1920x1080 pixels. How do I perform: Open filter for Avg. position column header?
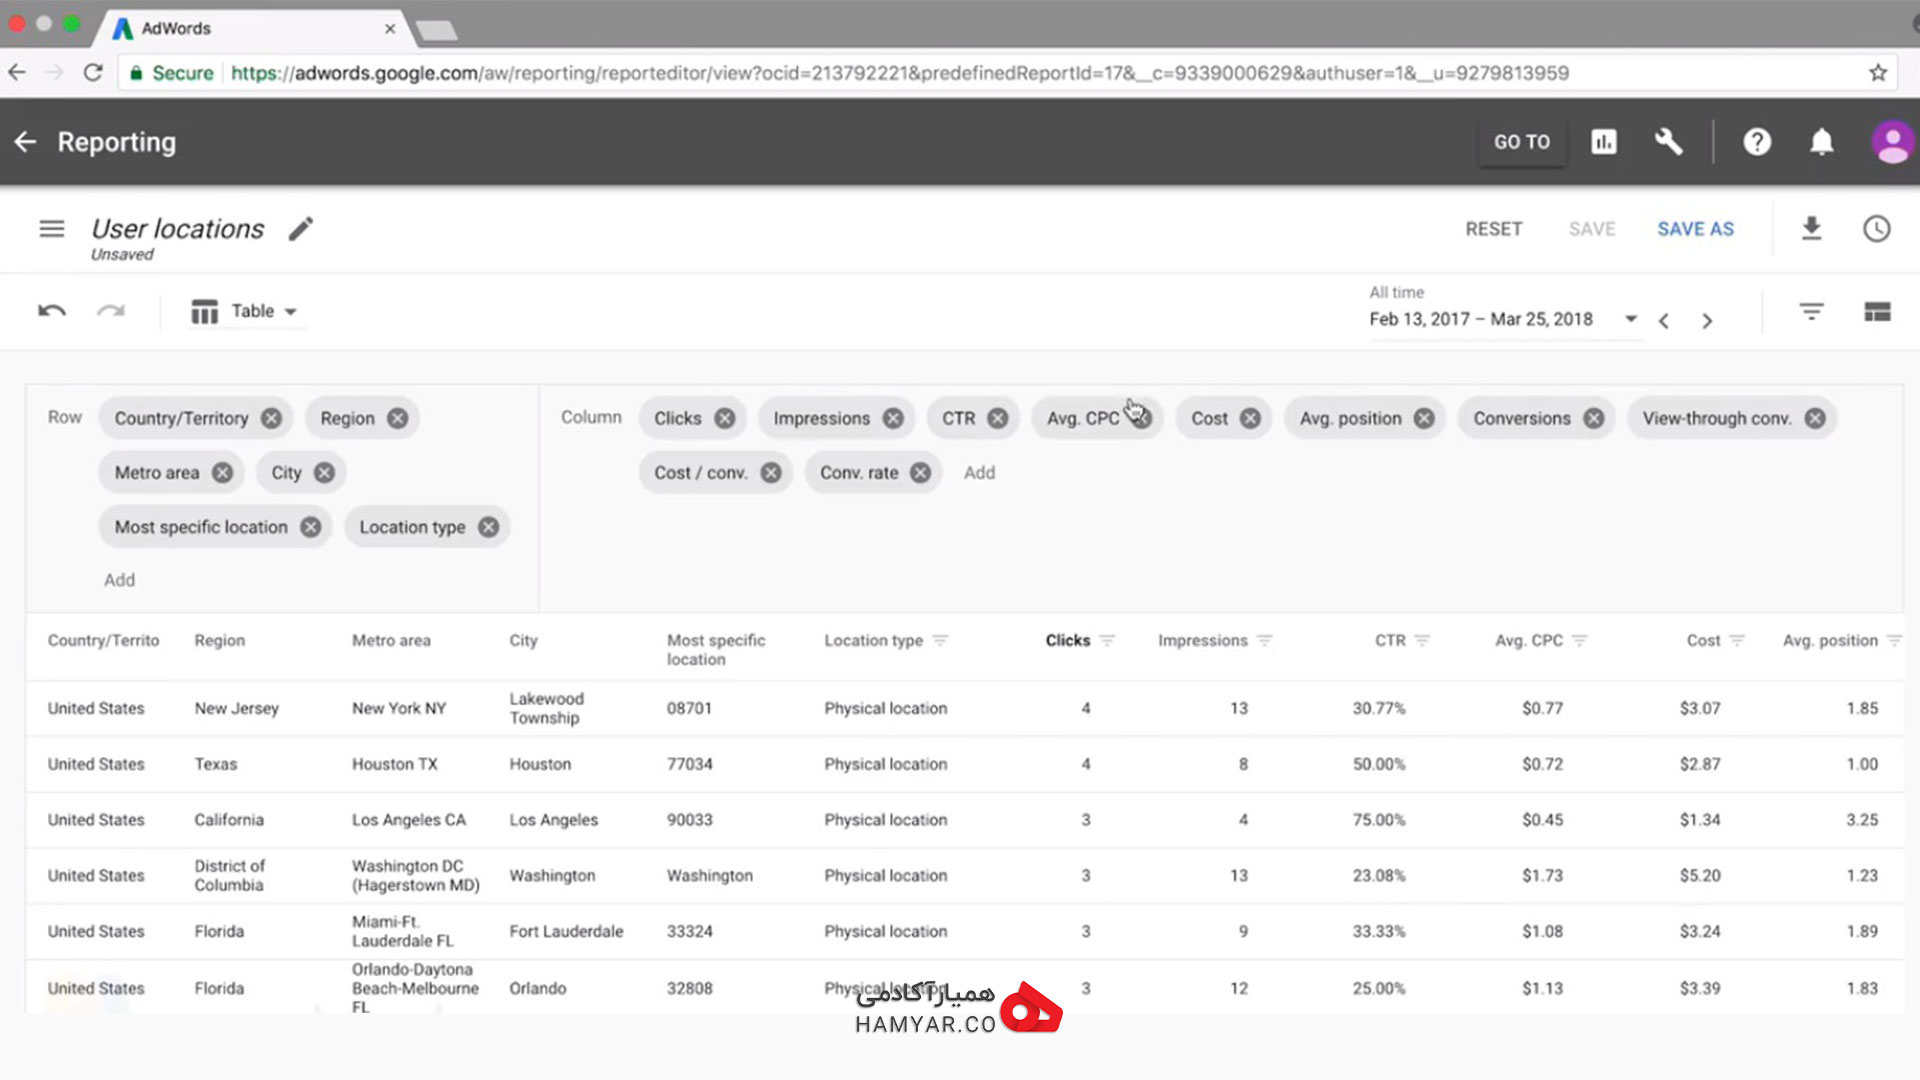click(x=1894, y=640)
